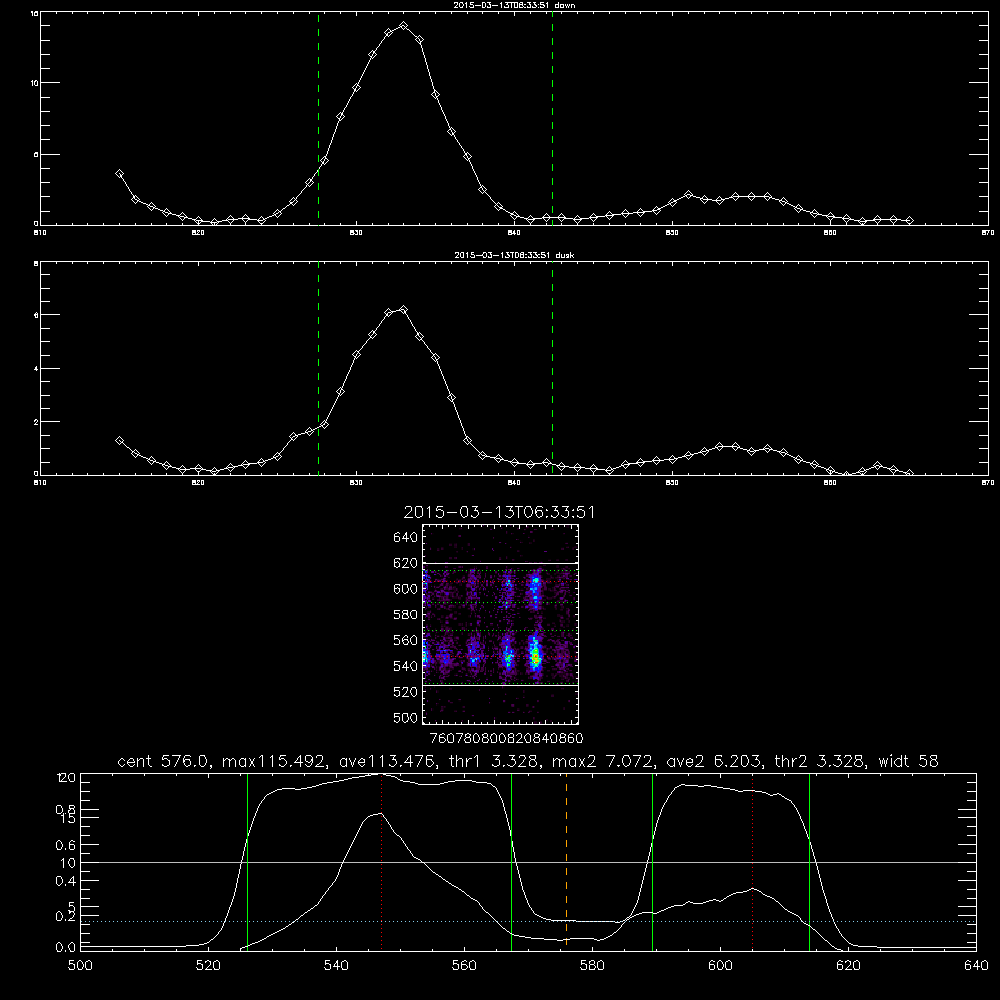The image size is (1000, 1000).
Task: Click the green solid line near 614 in bottom plot
Action: [809, 862]
